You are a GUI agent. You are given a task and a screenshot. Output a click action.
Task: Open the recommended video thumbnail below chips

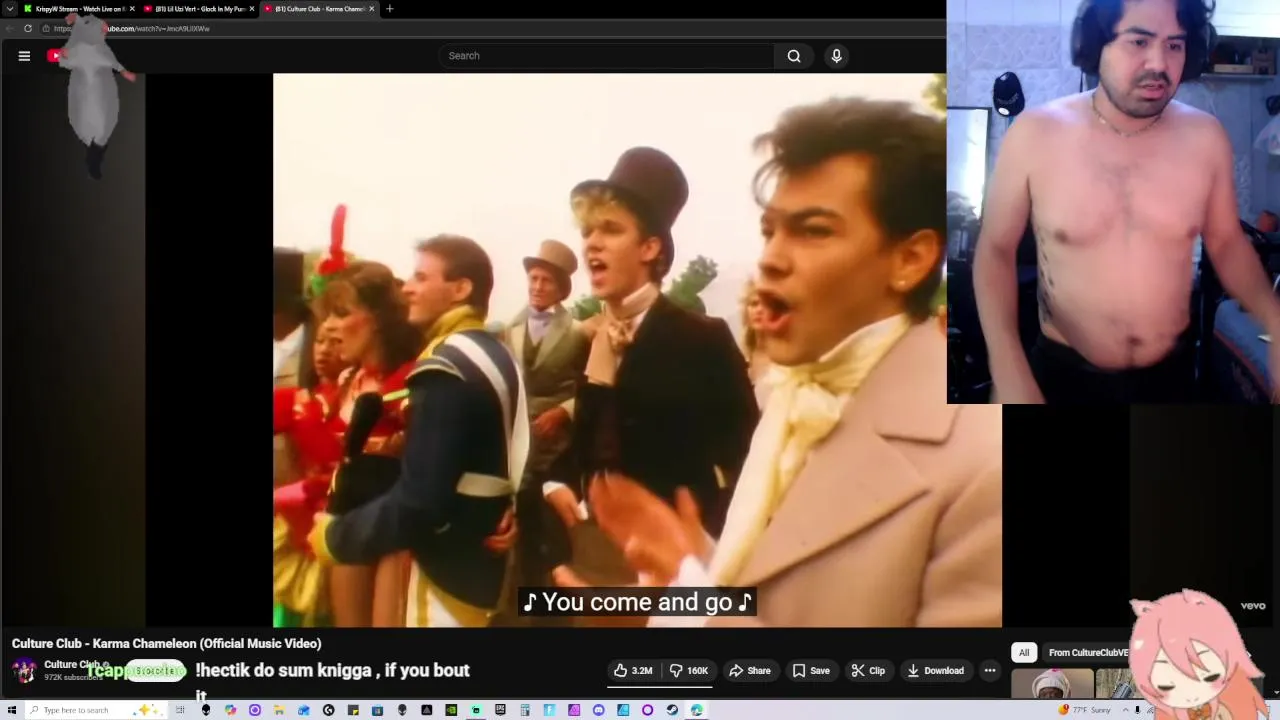1052,684
